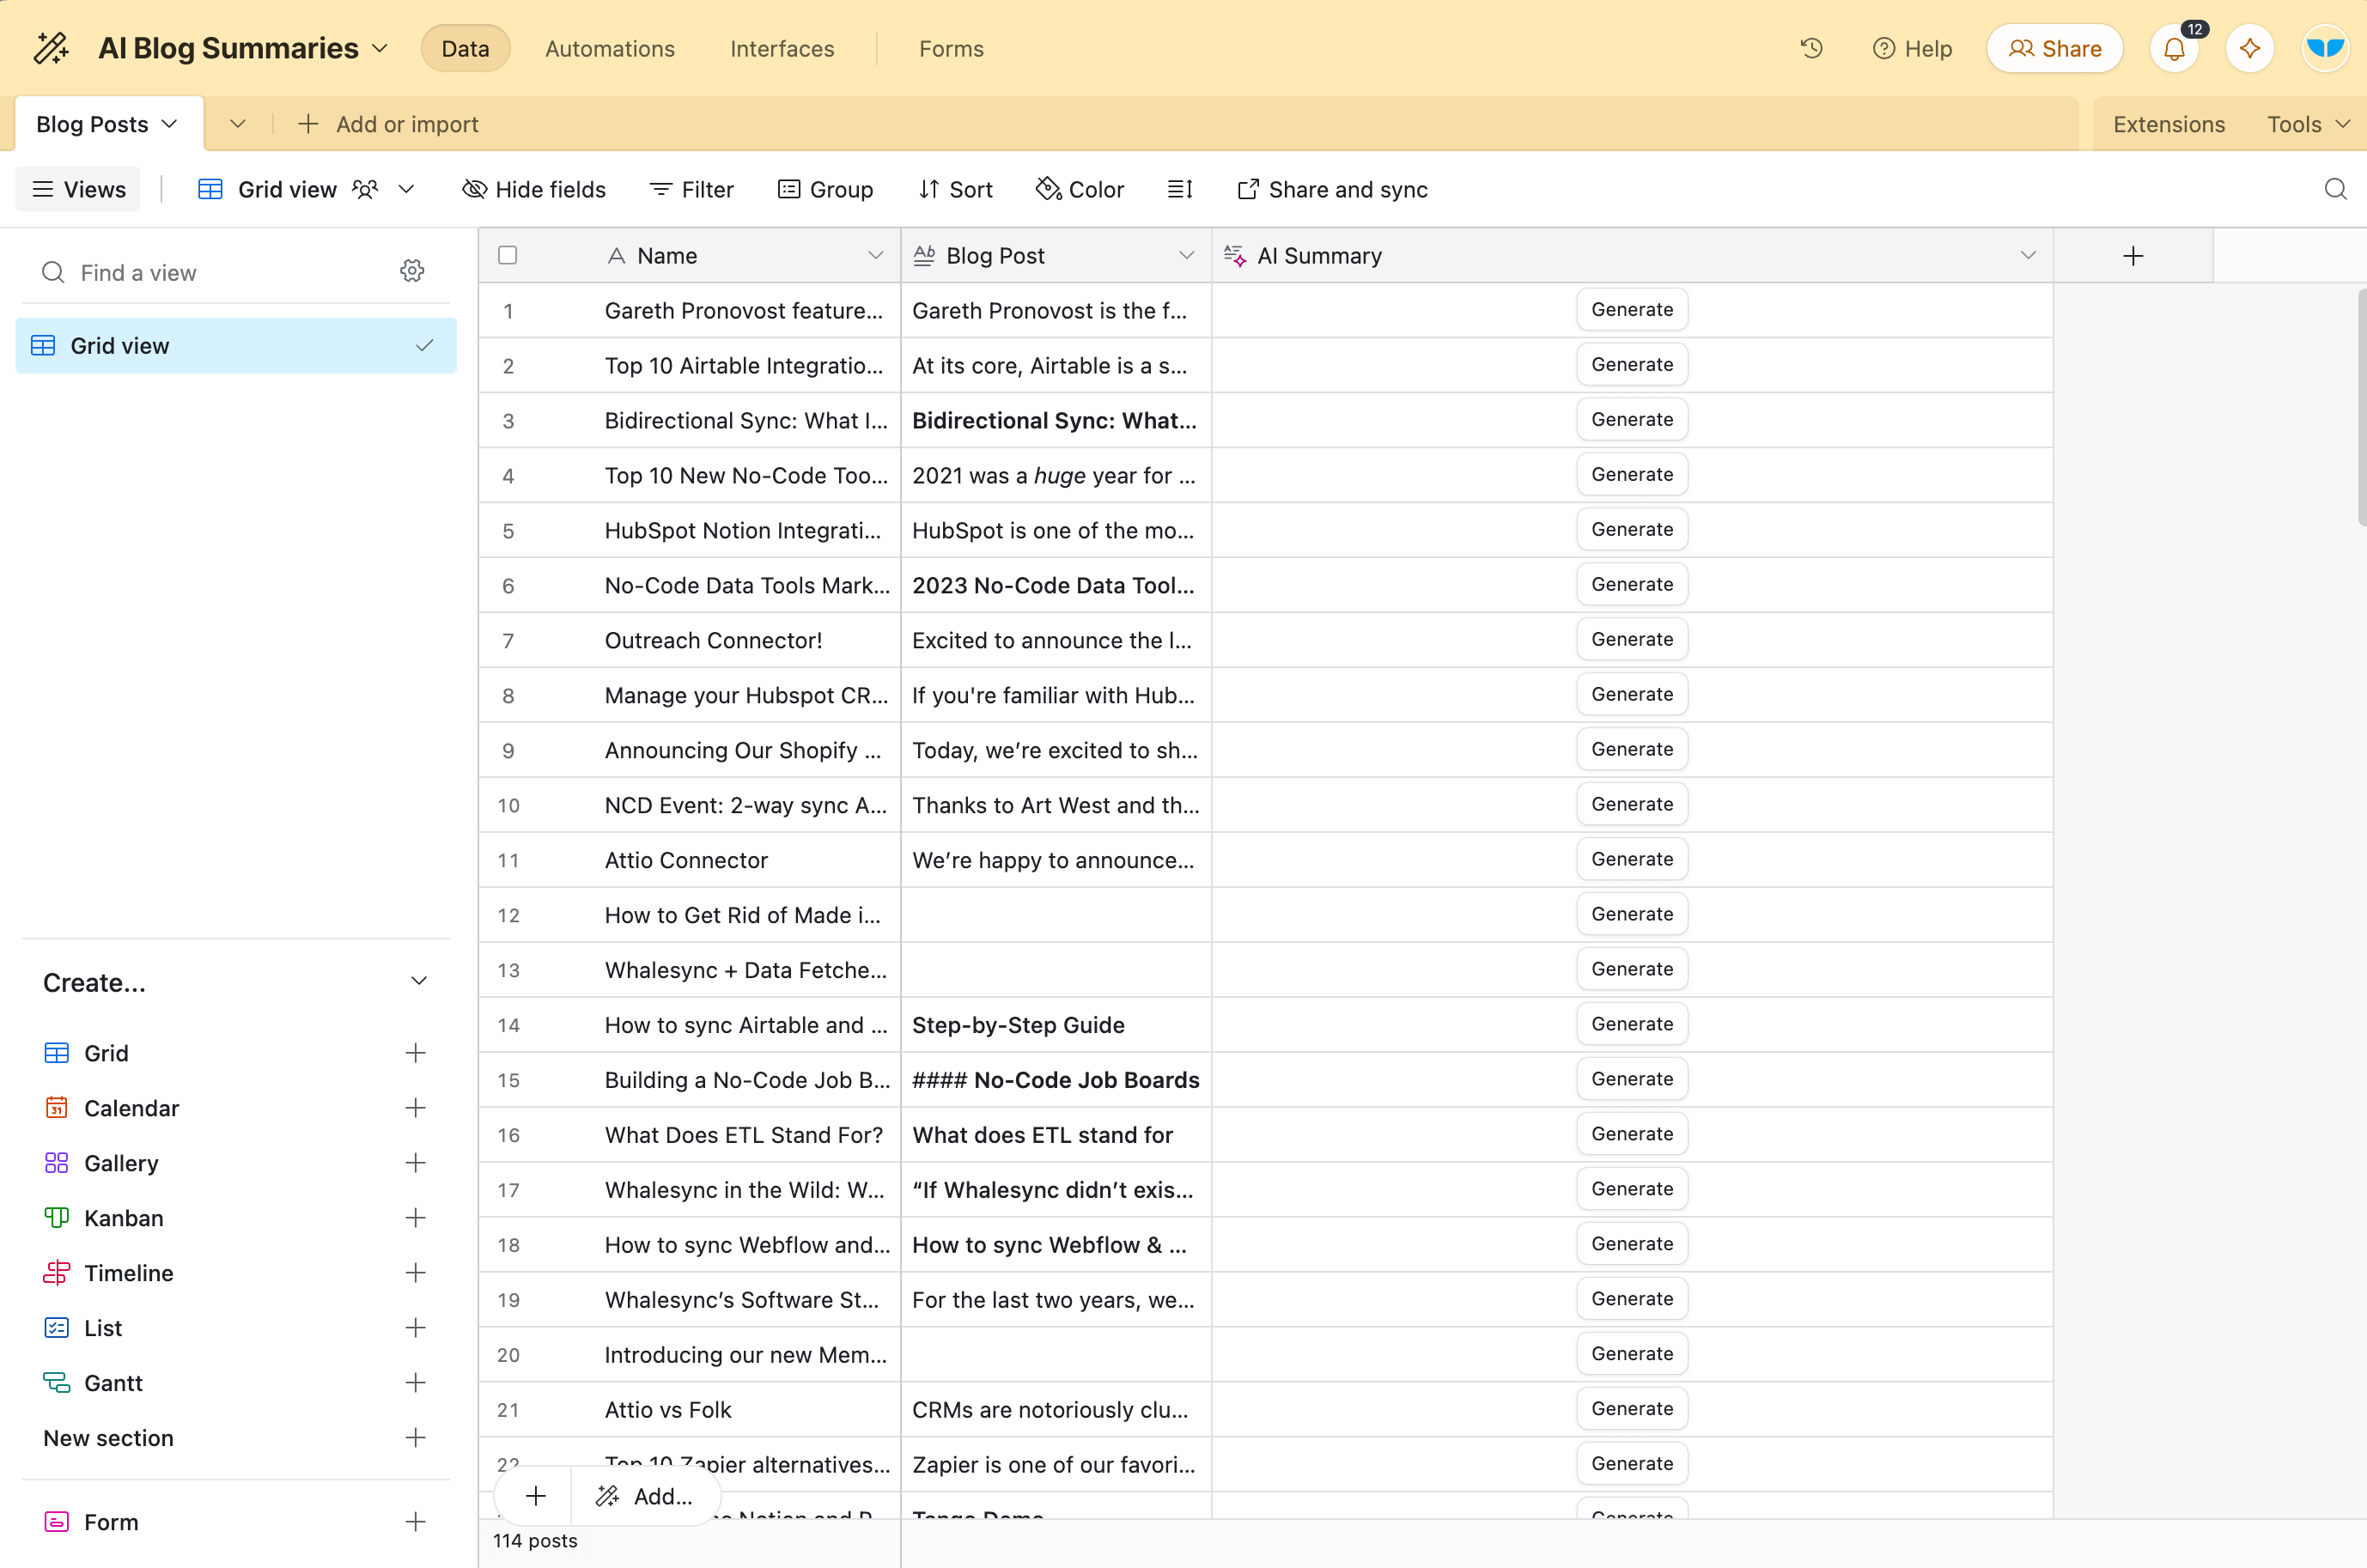The width and height of the screenshot is (2367, 1568).
Task: Click the AI assistant sparkle icon
Action: click(x=2249, y=48)
